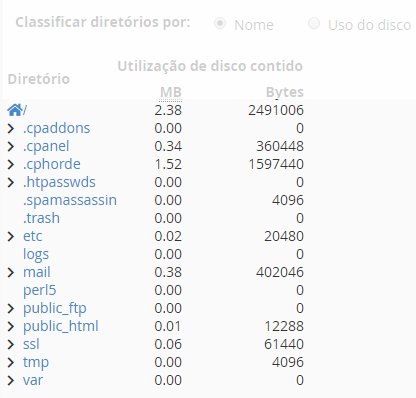Open the perl5 folder link

tap(40, 290)
